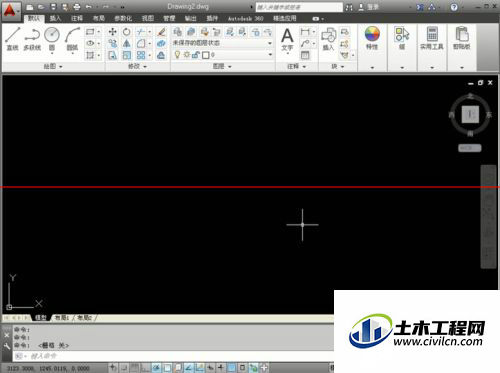Screen dimensions: 500x373
Task: Click the Rotate tool icon
Action: tap(127, 32)
